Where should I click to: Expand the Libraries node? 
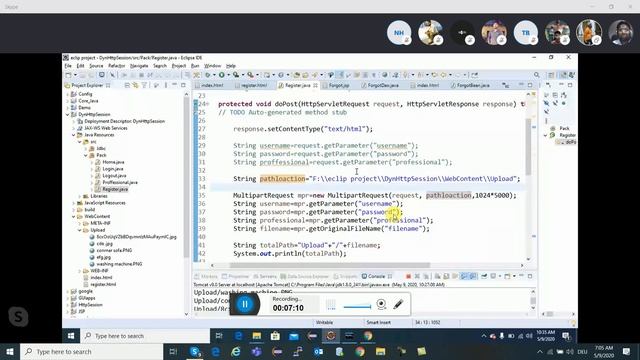80,196
